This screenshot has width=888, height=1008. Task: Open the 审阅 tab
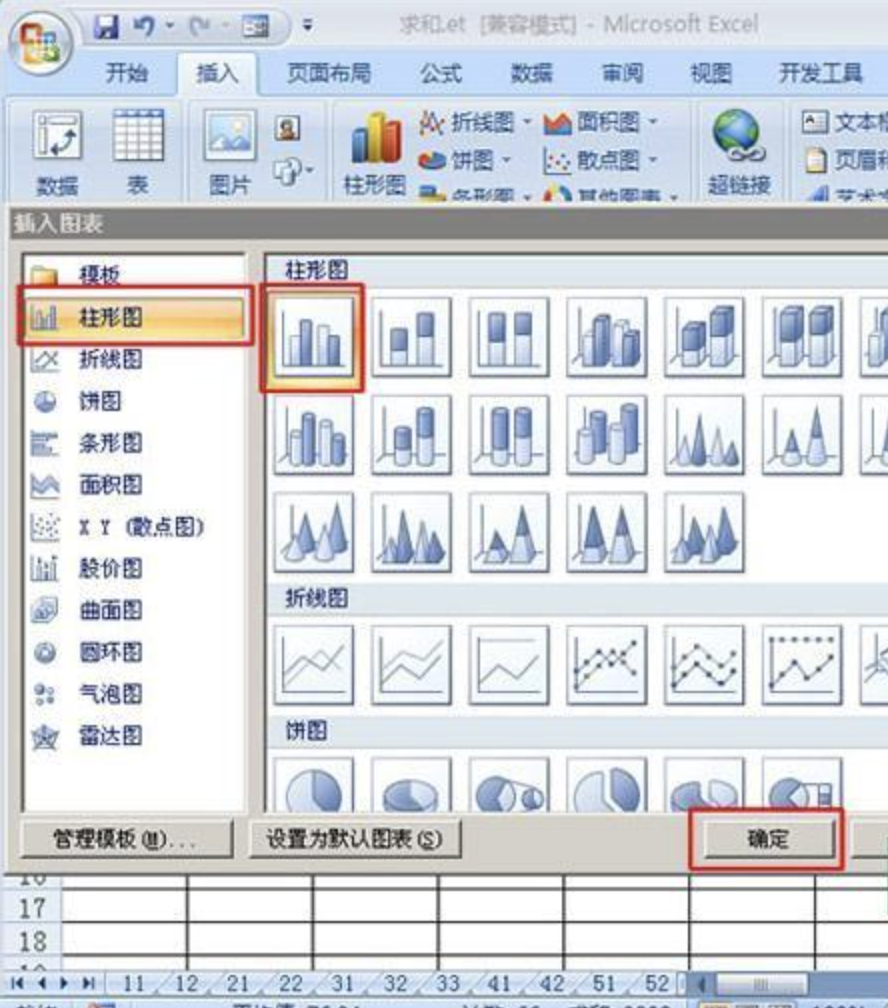pyautogui.click(x=622, y=73)
